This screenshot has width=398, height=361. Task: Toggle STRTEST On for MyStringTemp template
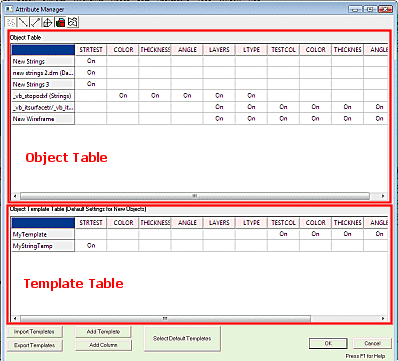[x=91, y=246]
